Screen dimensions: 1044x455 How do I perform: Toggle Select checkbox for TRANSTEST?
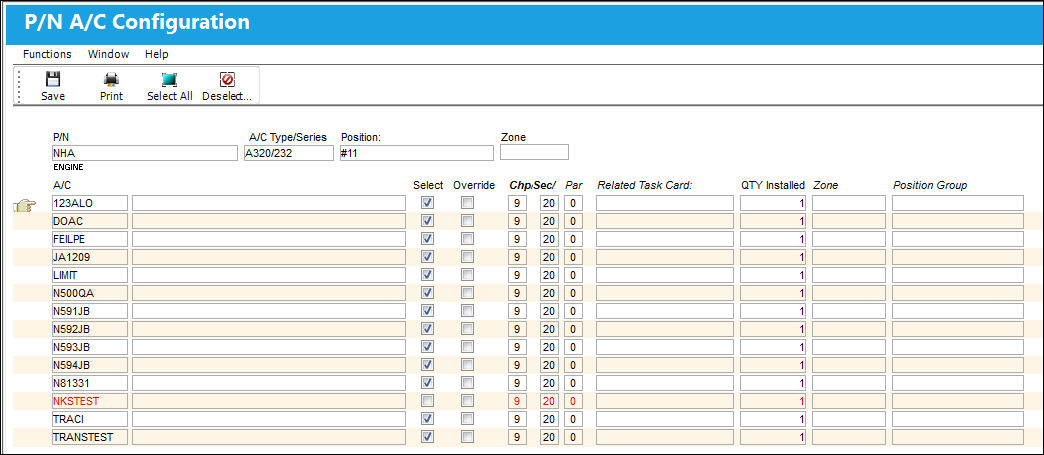point(428,437)
